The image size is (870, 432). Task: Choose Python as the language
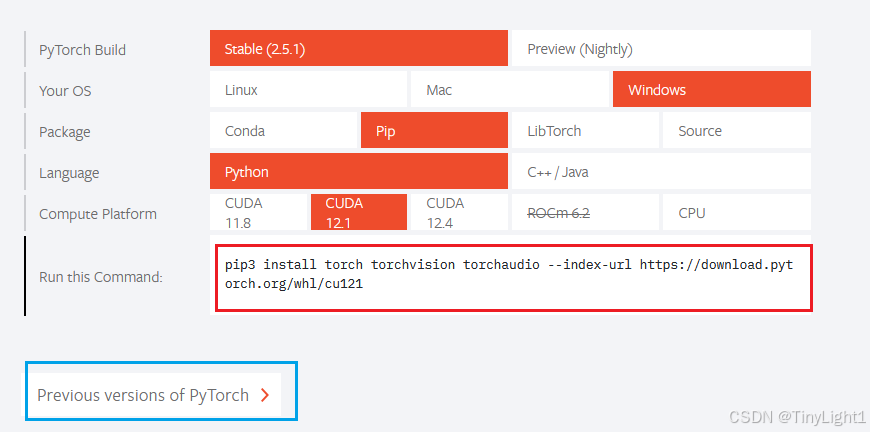click(358, 171)
